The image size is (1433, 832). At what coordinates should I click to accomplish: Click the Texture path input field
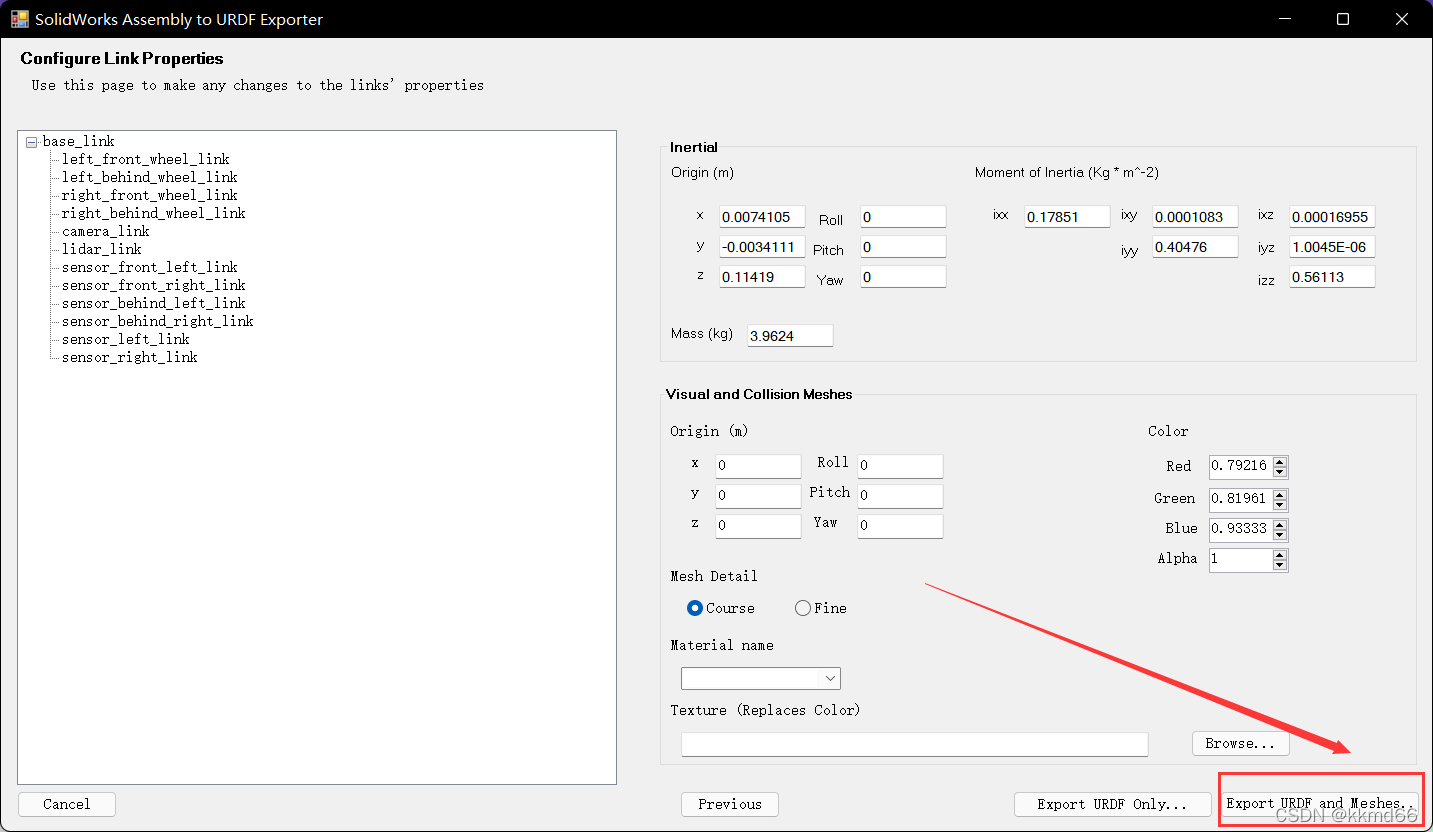click(x=915, y=744)
